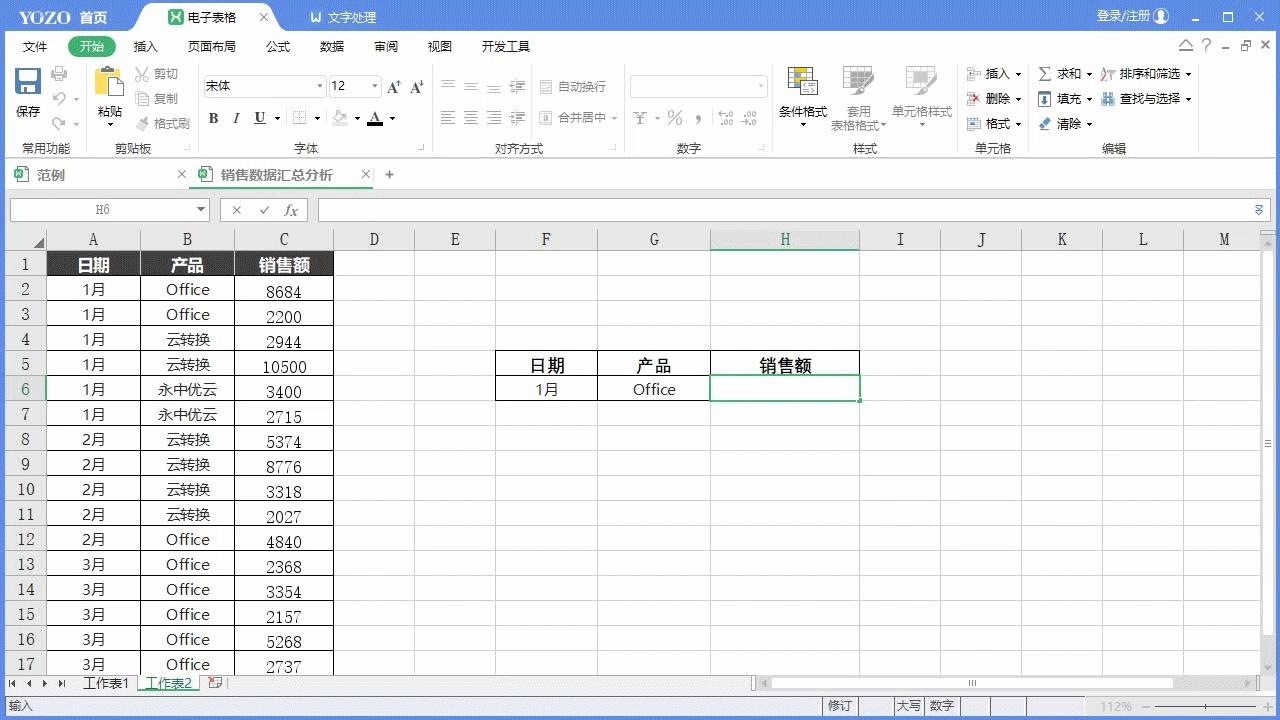1280x720 pixels.
Task: Select the Fill (填充) icon
Action: (x=1044, y=98)
